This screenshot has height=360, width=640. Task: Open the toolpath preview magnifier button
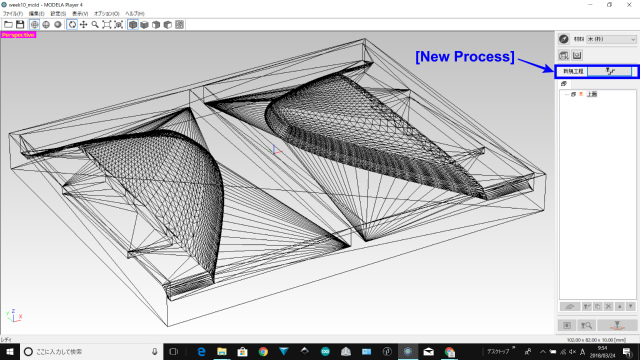[x=587, y=325]
